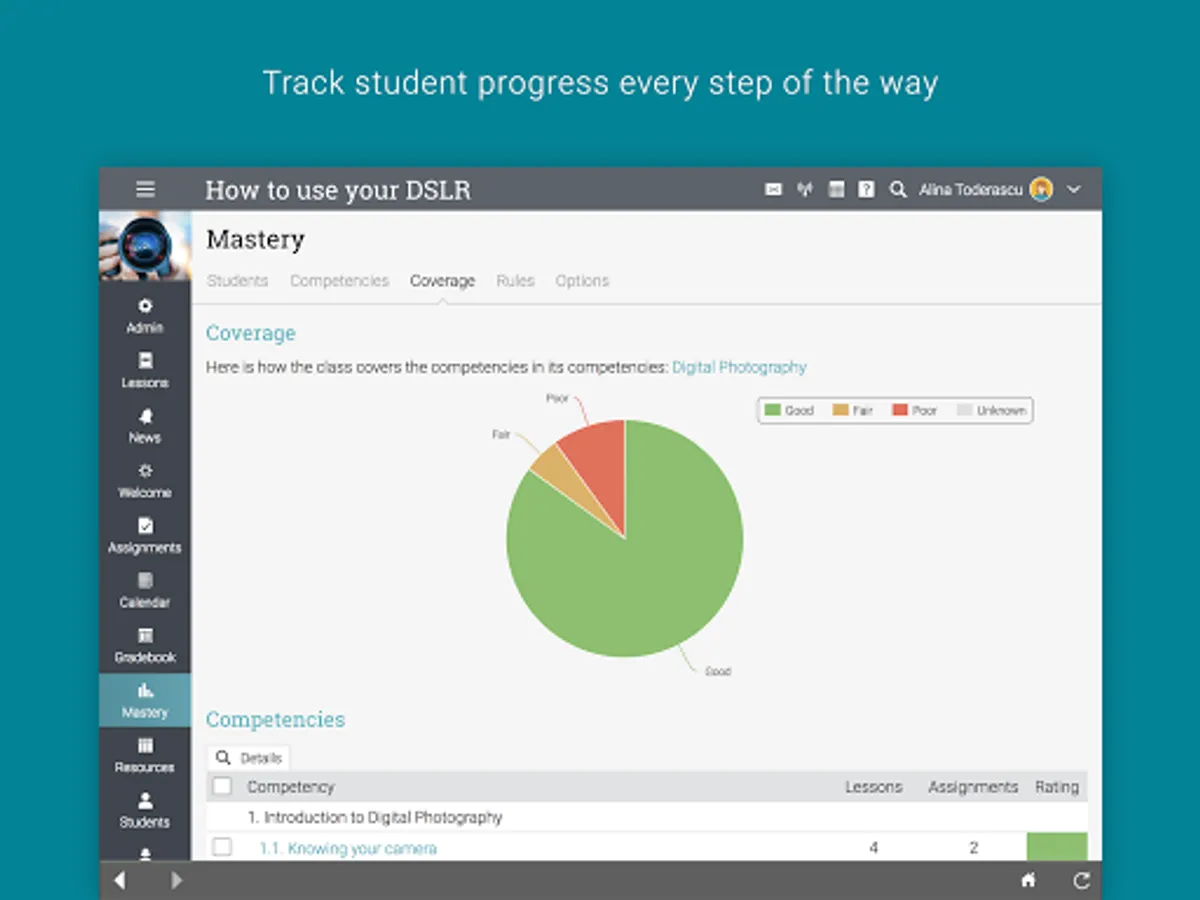
Task: Click the Competency column header
Action: point(291,787)
